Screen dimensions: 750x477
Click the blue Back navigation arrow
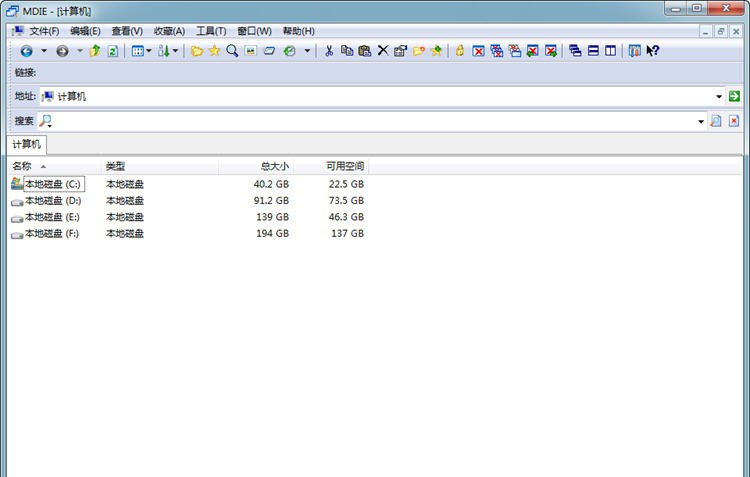[26, 51]
